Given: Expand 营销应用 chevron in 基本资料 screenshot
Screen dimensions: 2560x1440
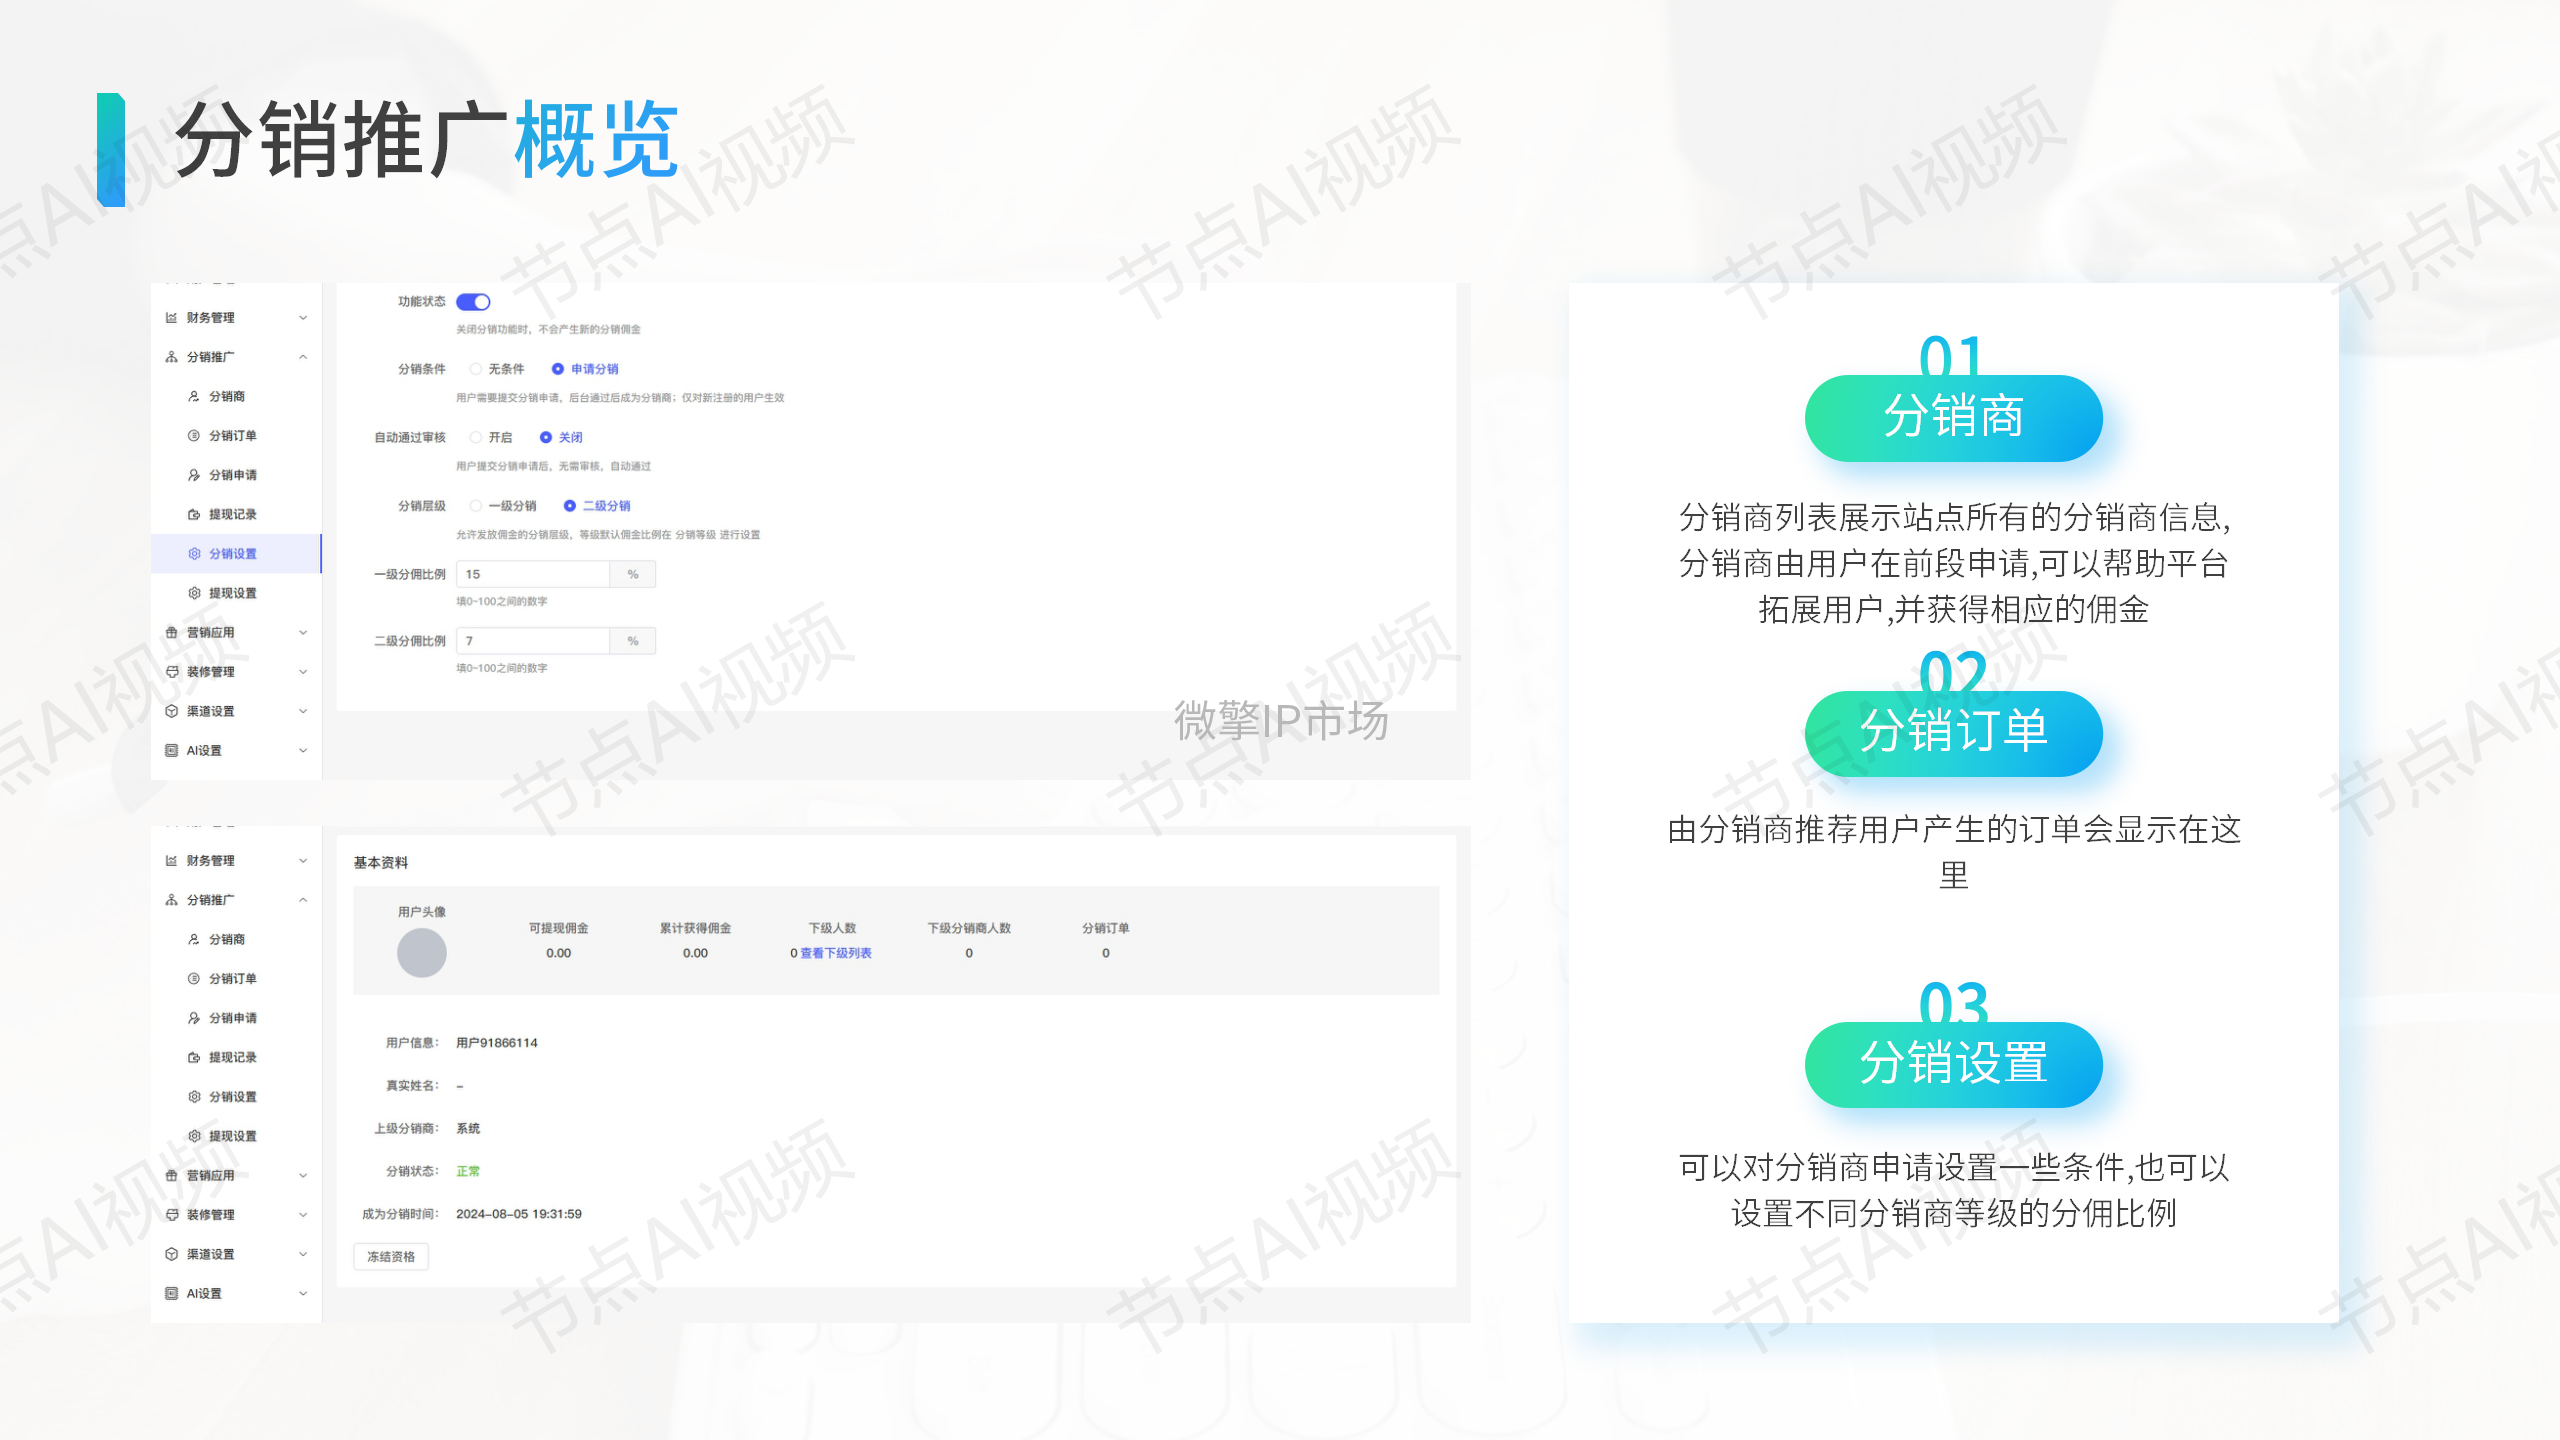Looking at the screenshot, I should coord(303,1176).
